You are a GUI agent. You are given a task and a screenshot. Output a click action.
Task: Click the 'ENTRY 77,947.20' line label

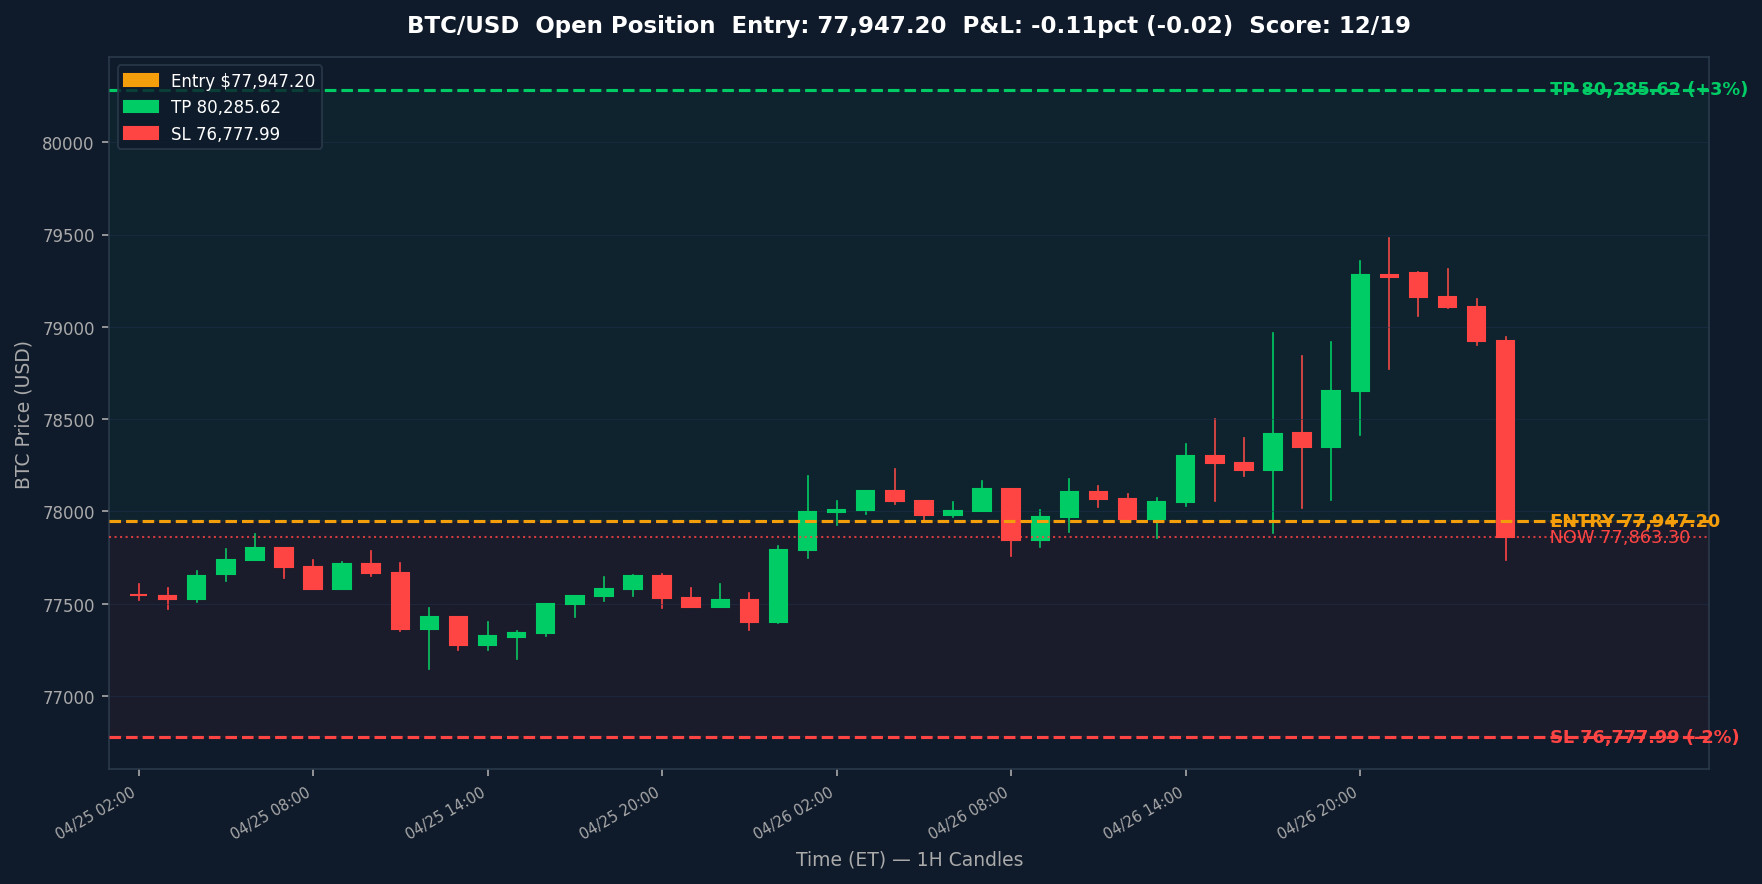click(1635, 521)
